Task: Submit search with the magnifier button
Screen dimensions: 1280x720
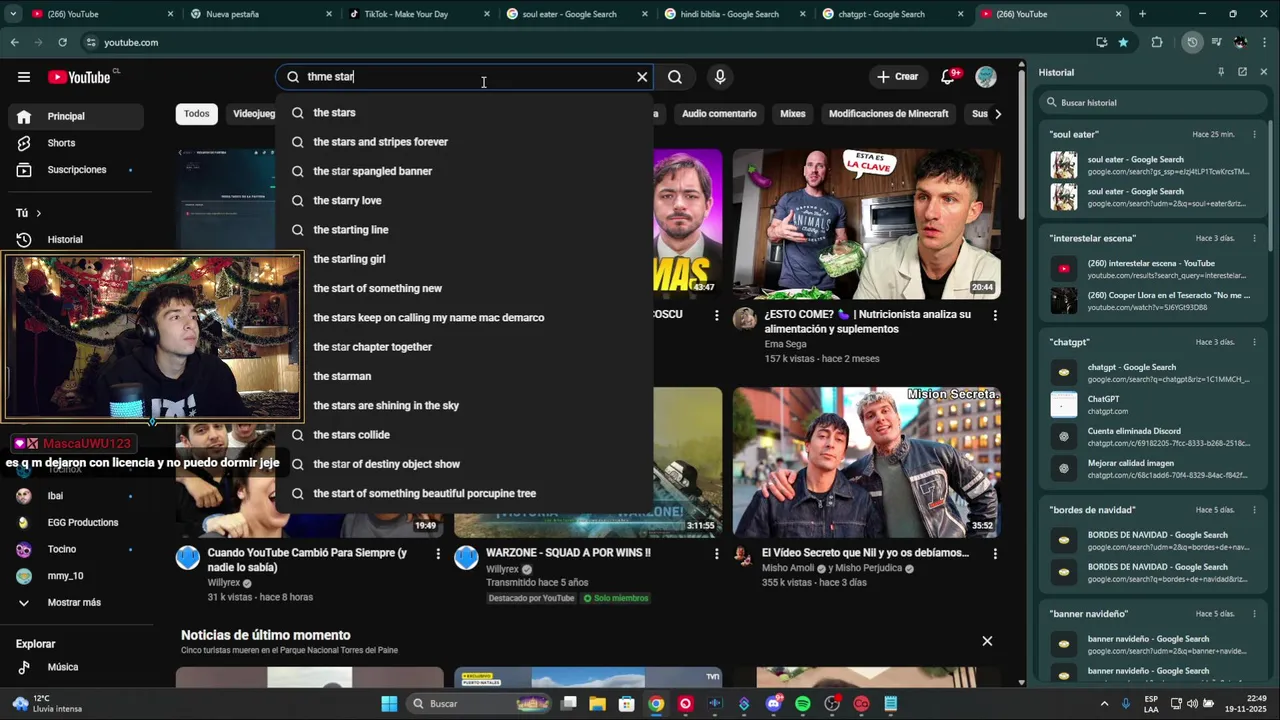Action: click(x=675, y=77)
